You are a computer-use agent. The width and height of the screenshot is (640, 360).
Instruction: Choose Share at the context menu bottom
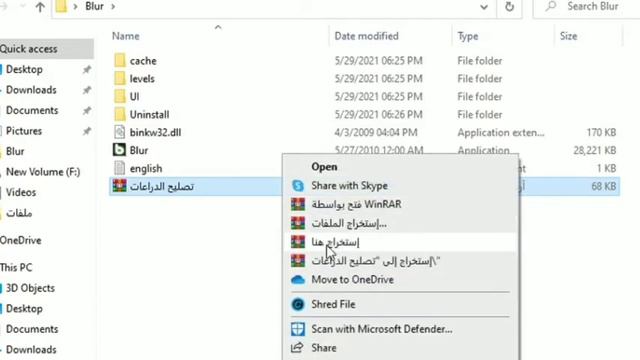400,348
